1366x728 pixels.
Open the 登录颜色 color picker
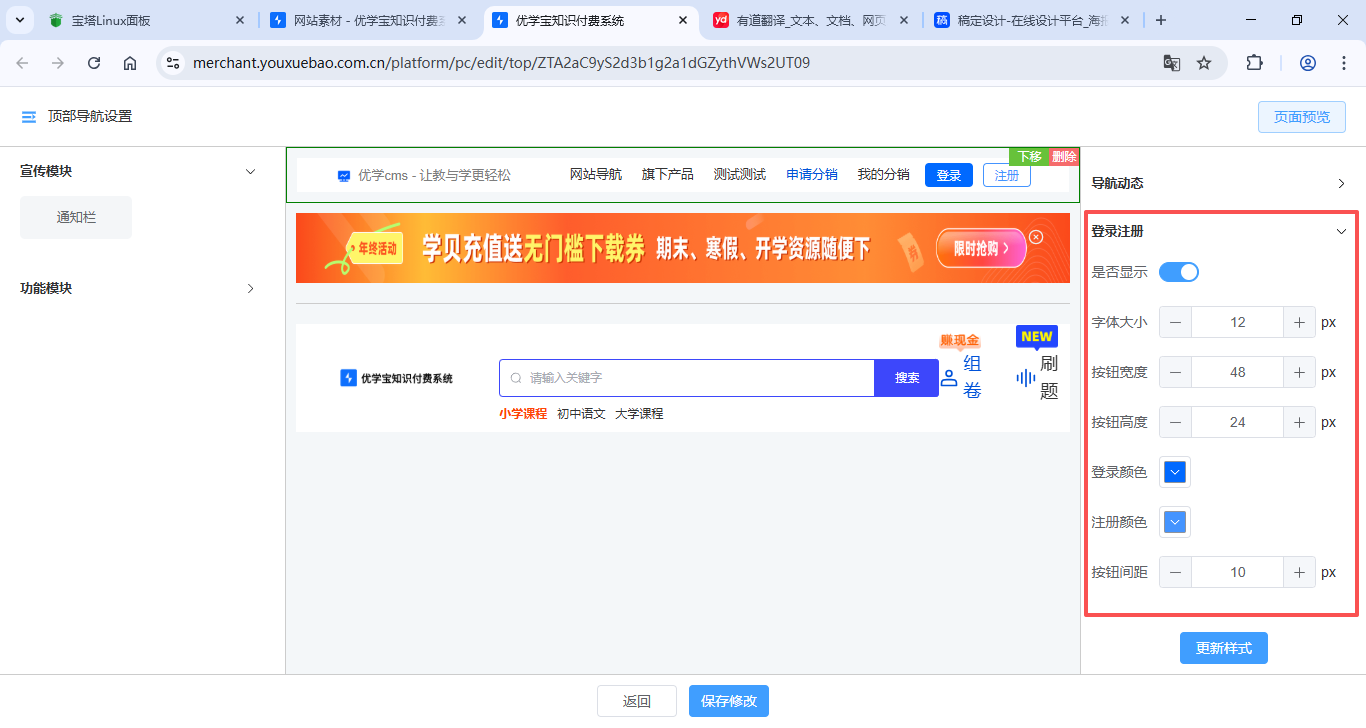[1175, 472]
